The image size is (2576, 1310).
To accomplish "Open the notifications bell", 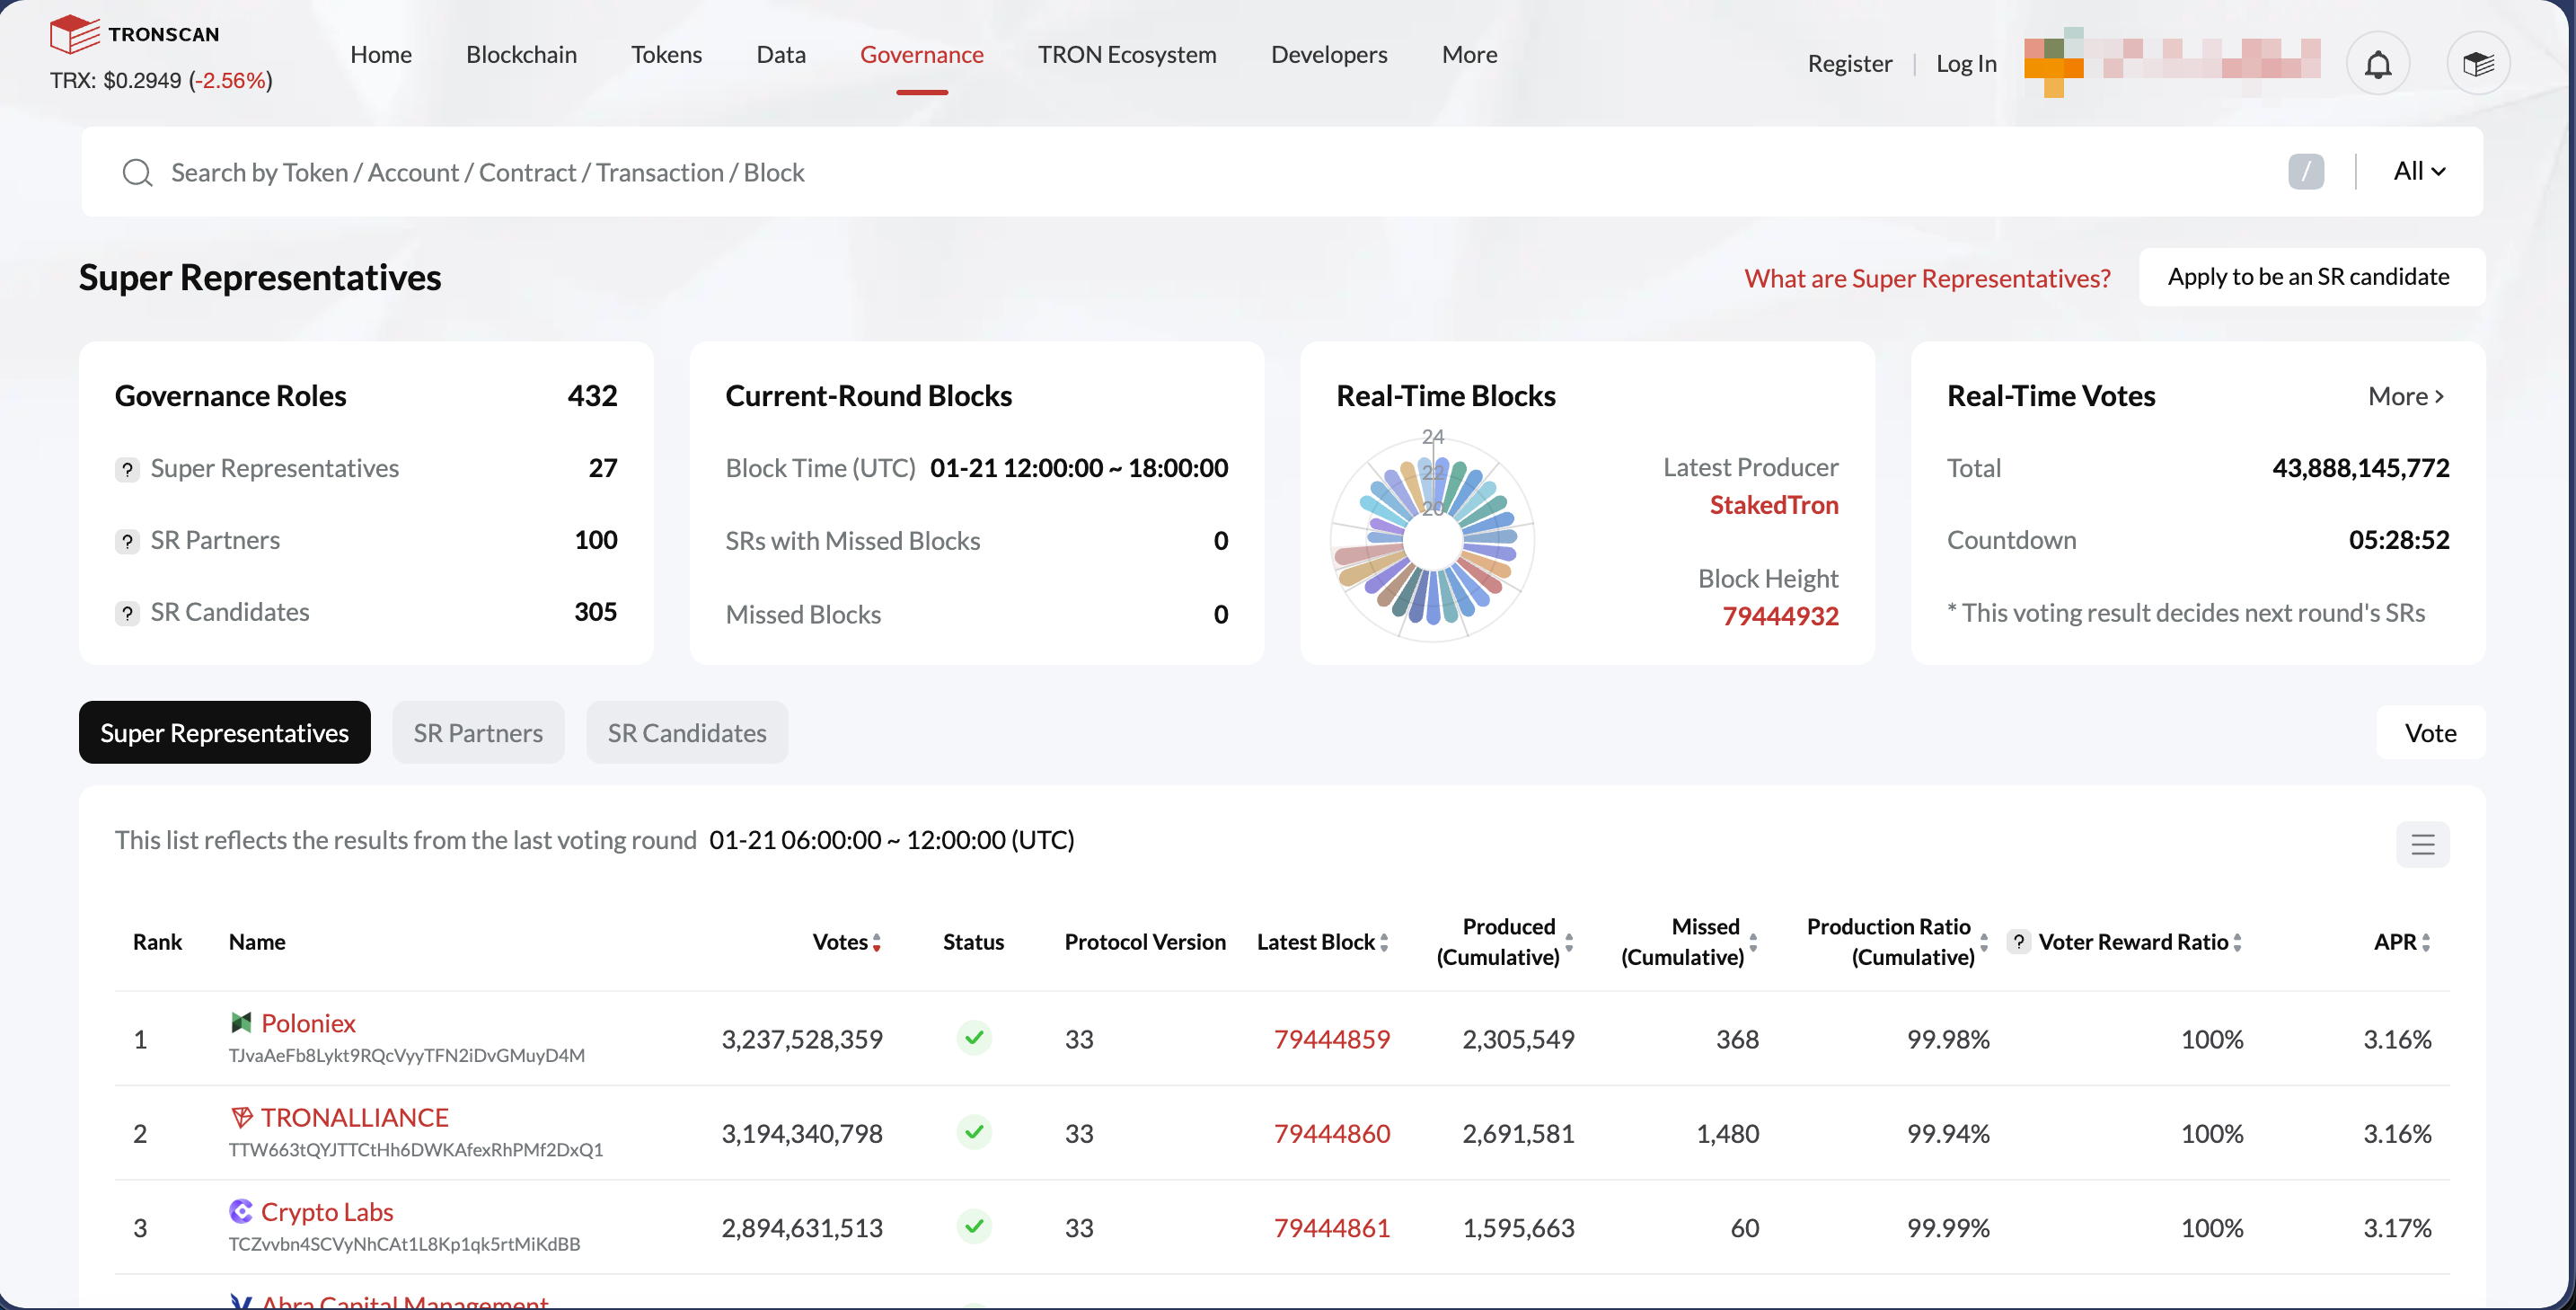I will 2378,64.
